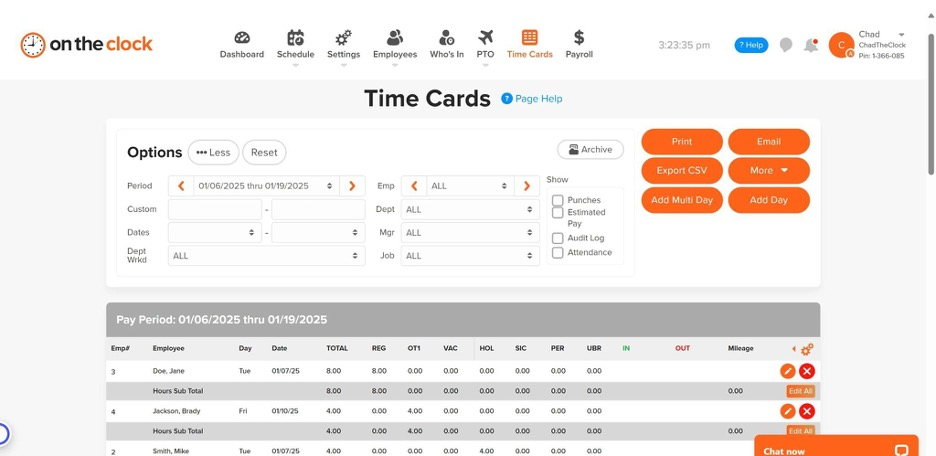Collapse columns with small orange arrow

coord(793,349)
